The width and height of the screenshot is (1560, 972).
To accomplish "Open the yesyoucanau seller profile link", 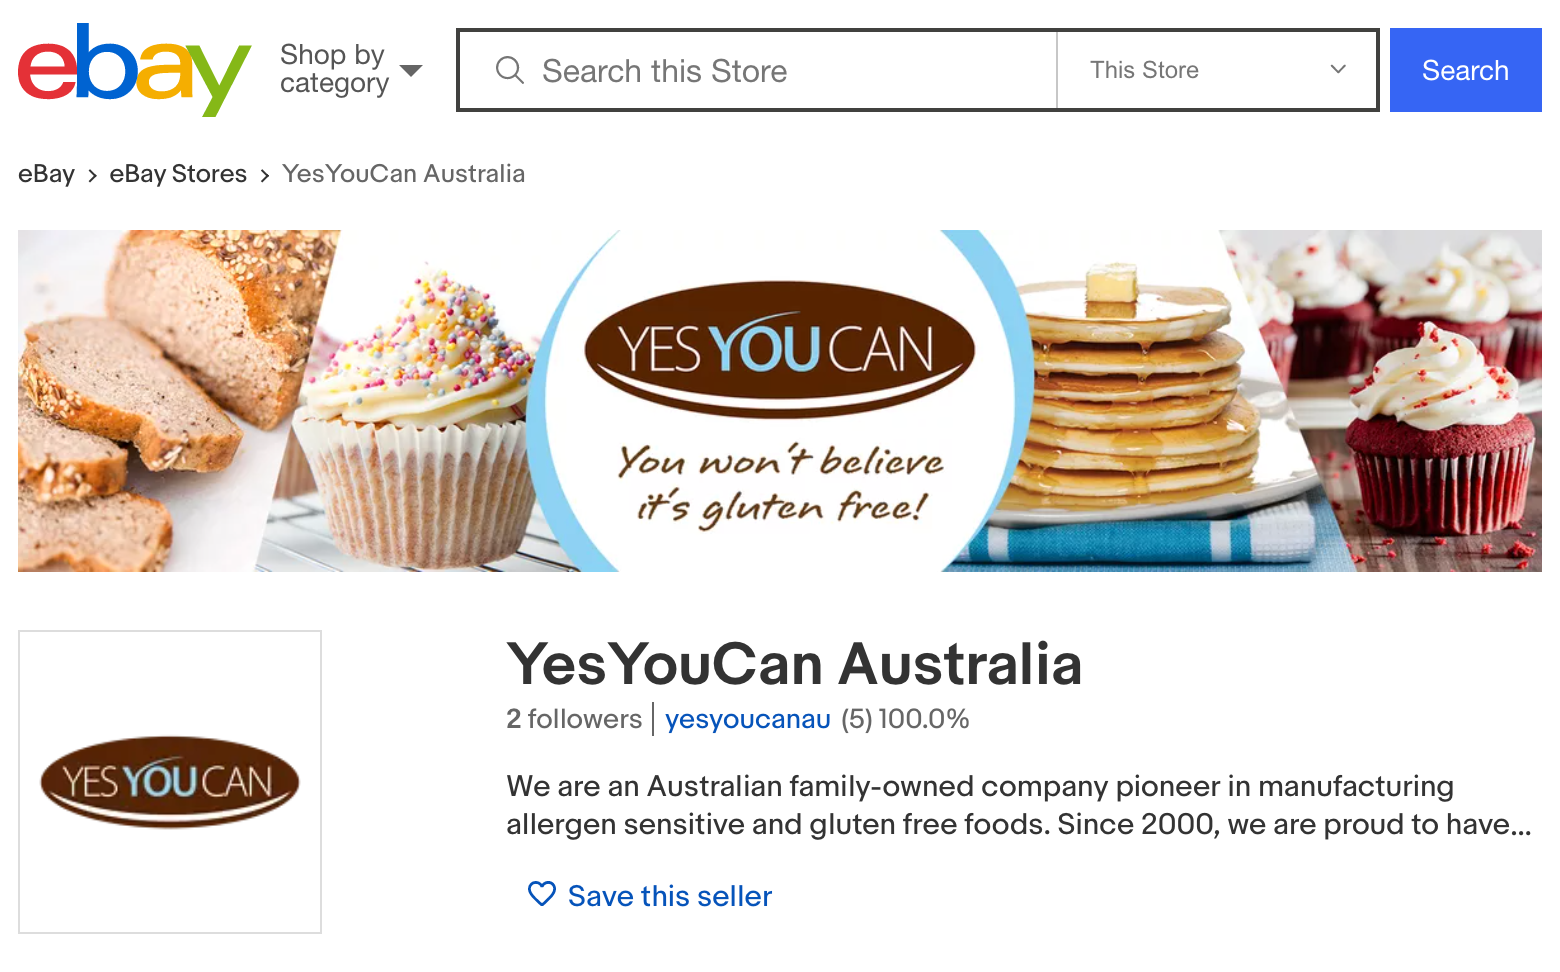I will coord(747,719).
